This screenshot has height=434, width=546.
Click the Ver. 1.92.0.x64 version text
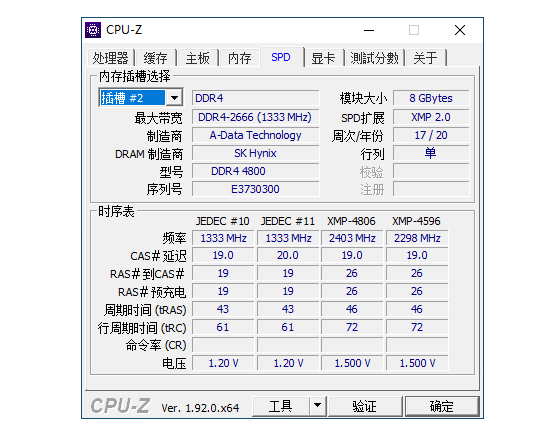click(200, 408)
